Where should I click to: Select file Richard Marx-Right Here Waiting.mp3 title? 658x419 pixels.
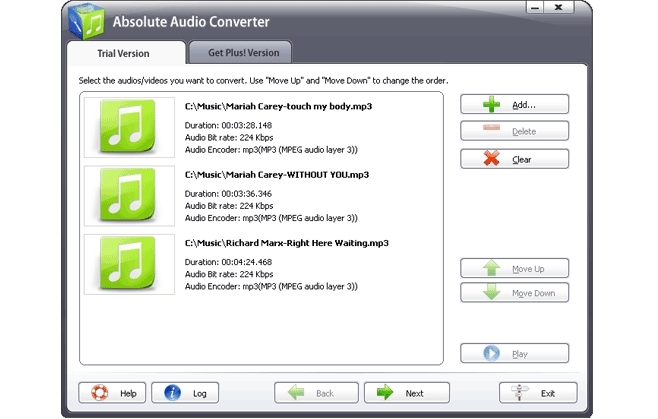click(287, 244)
